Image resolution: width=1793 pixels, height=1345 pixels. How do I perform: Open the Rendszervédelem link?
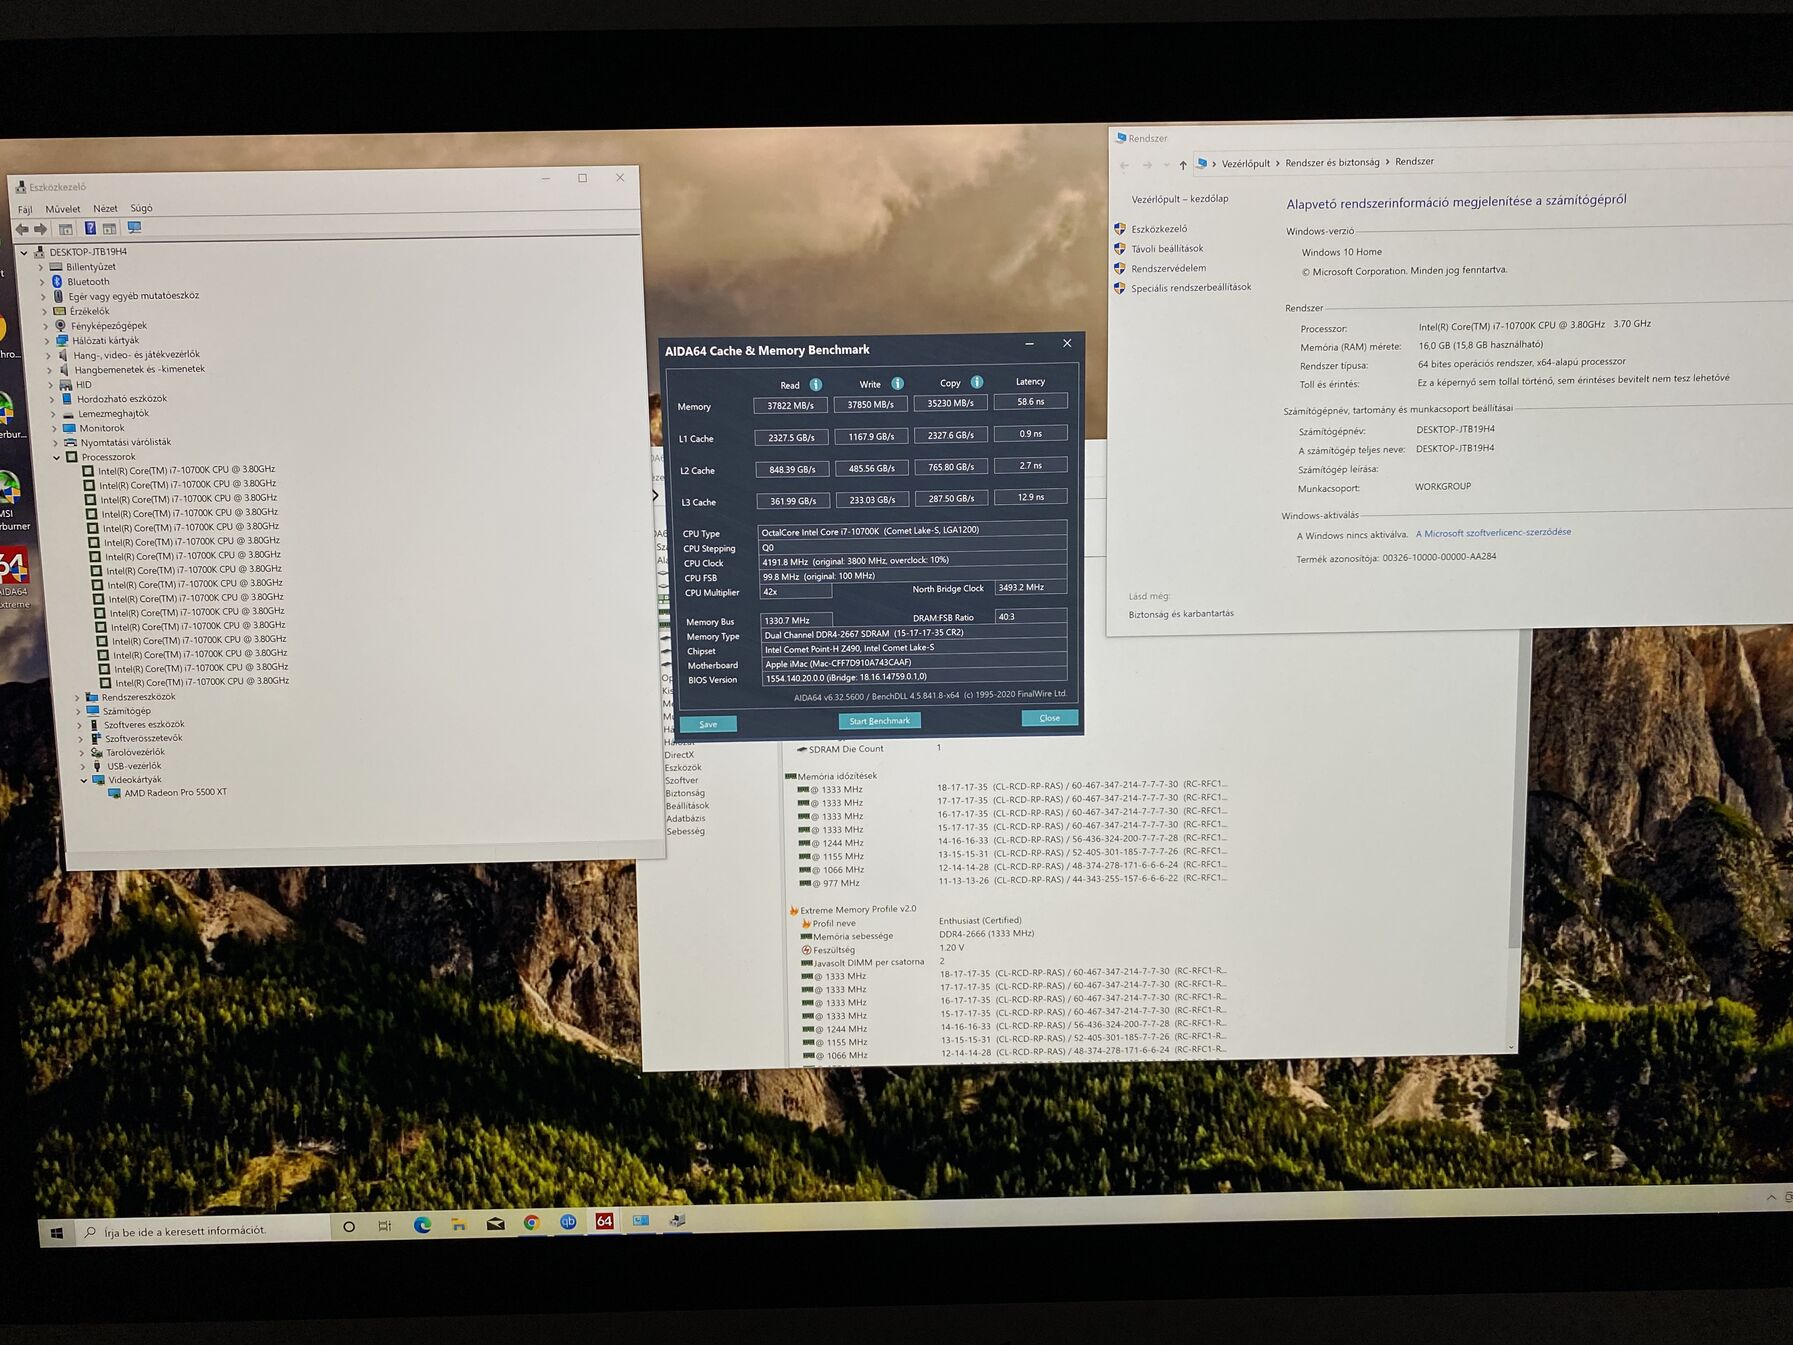click(x=1168, y=269)
